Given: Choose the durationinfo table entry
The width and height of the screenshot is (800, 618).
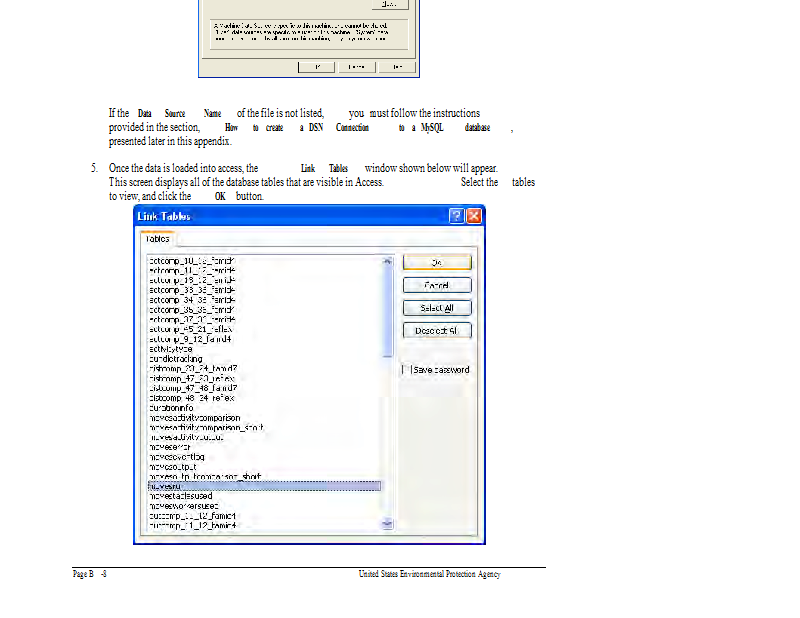Looking at the screenshot, I should click(x=170, y=407).
